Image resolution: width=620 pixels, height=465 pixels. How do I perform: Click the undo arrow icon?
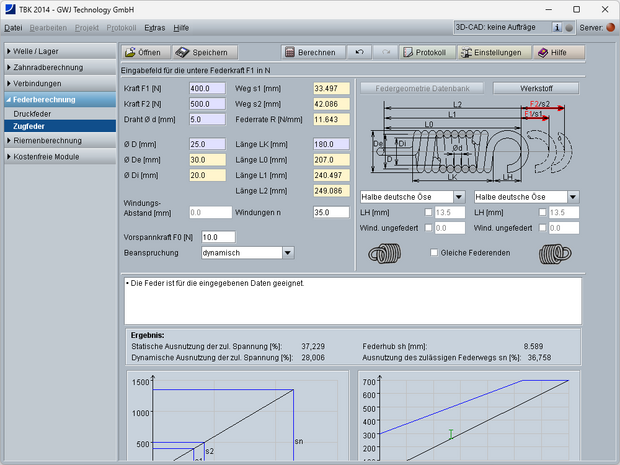pyautogui.click(x=360, y=52)
